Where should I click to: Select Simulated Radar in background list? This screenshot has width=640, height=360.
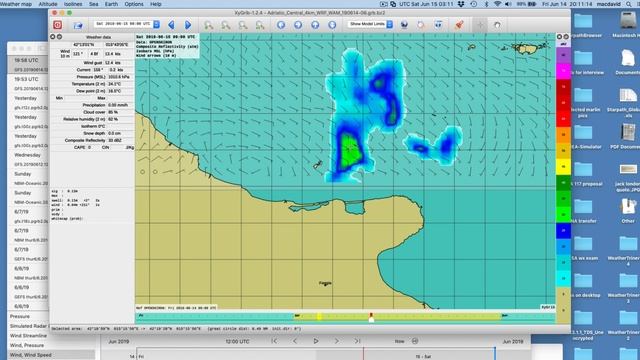tap(28, 326)
